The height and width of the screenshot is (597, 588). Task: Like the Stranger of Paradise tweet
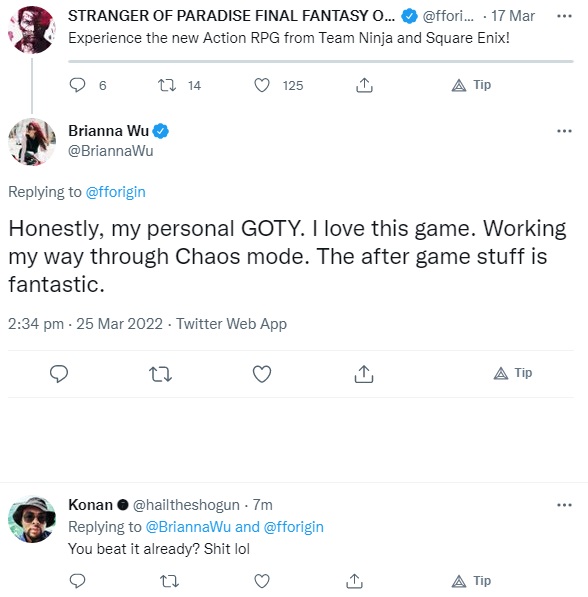click(x=262, y=85)
